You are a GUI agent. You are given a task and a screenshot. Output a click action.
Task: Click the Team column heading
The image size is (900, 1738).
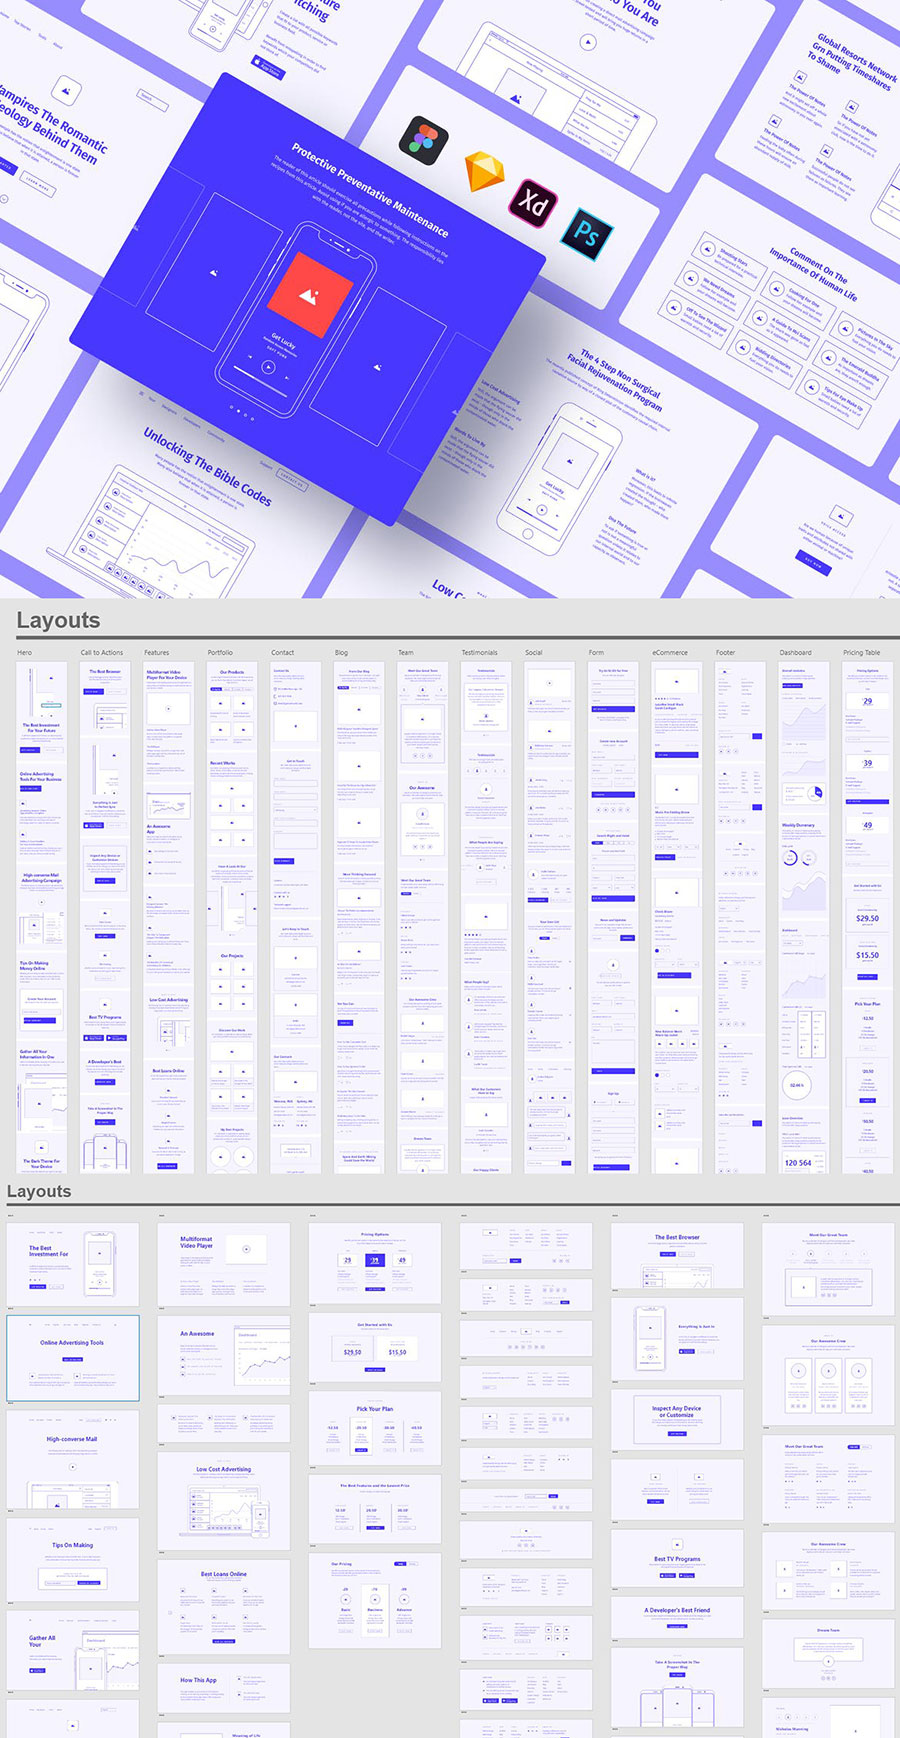coord(406,652)
